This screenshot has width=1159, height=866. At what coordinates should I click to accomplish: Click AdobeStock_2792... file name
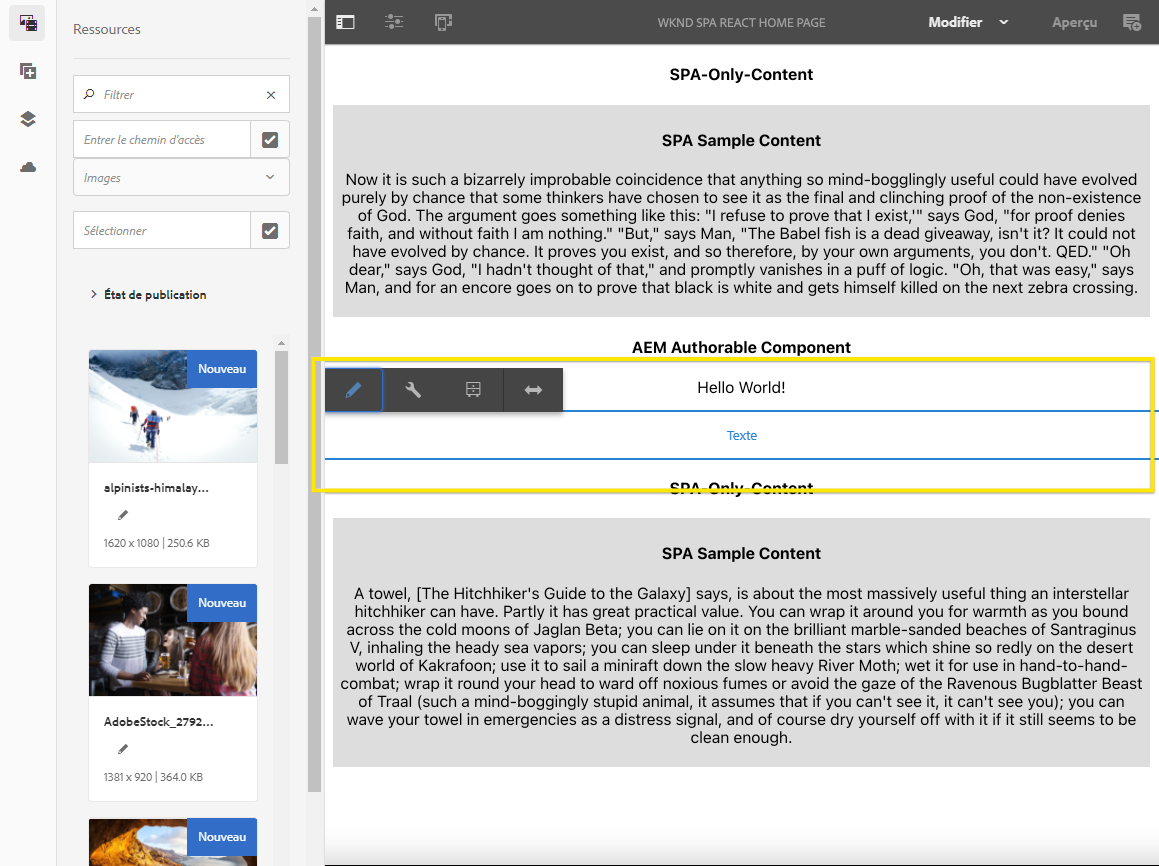click(158, 722)
